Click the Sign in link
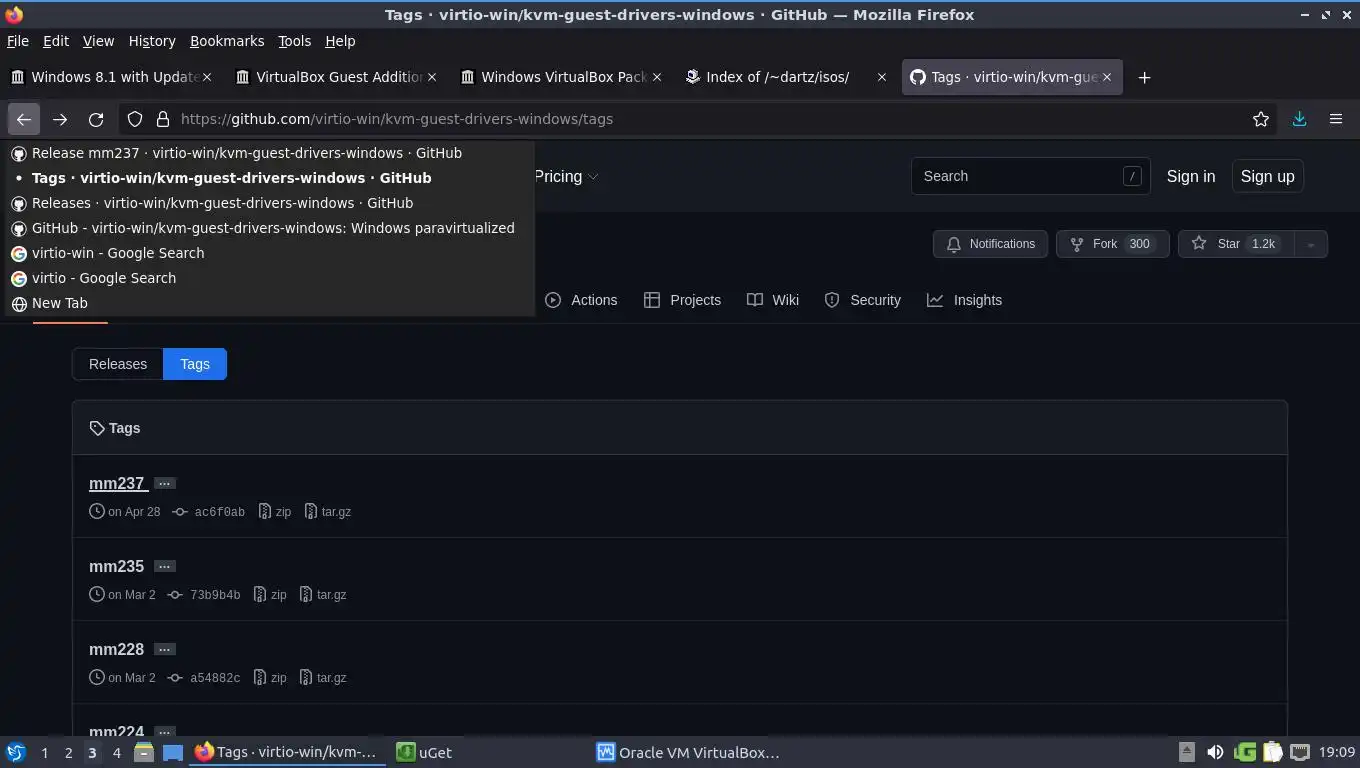The height and width of the screenshot is (768, 1360). click(x=1190, y=176)
